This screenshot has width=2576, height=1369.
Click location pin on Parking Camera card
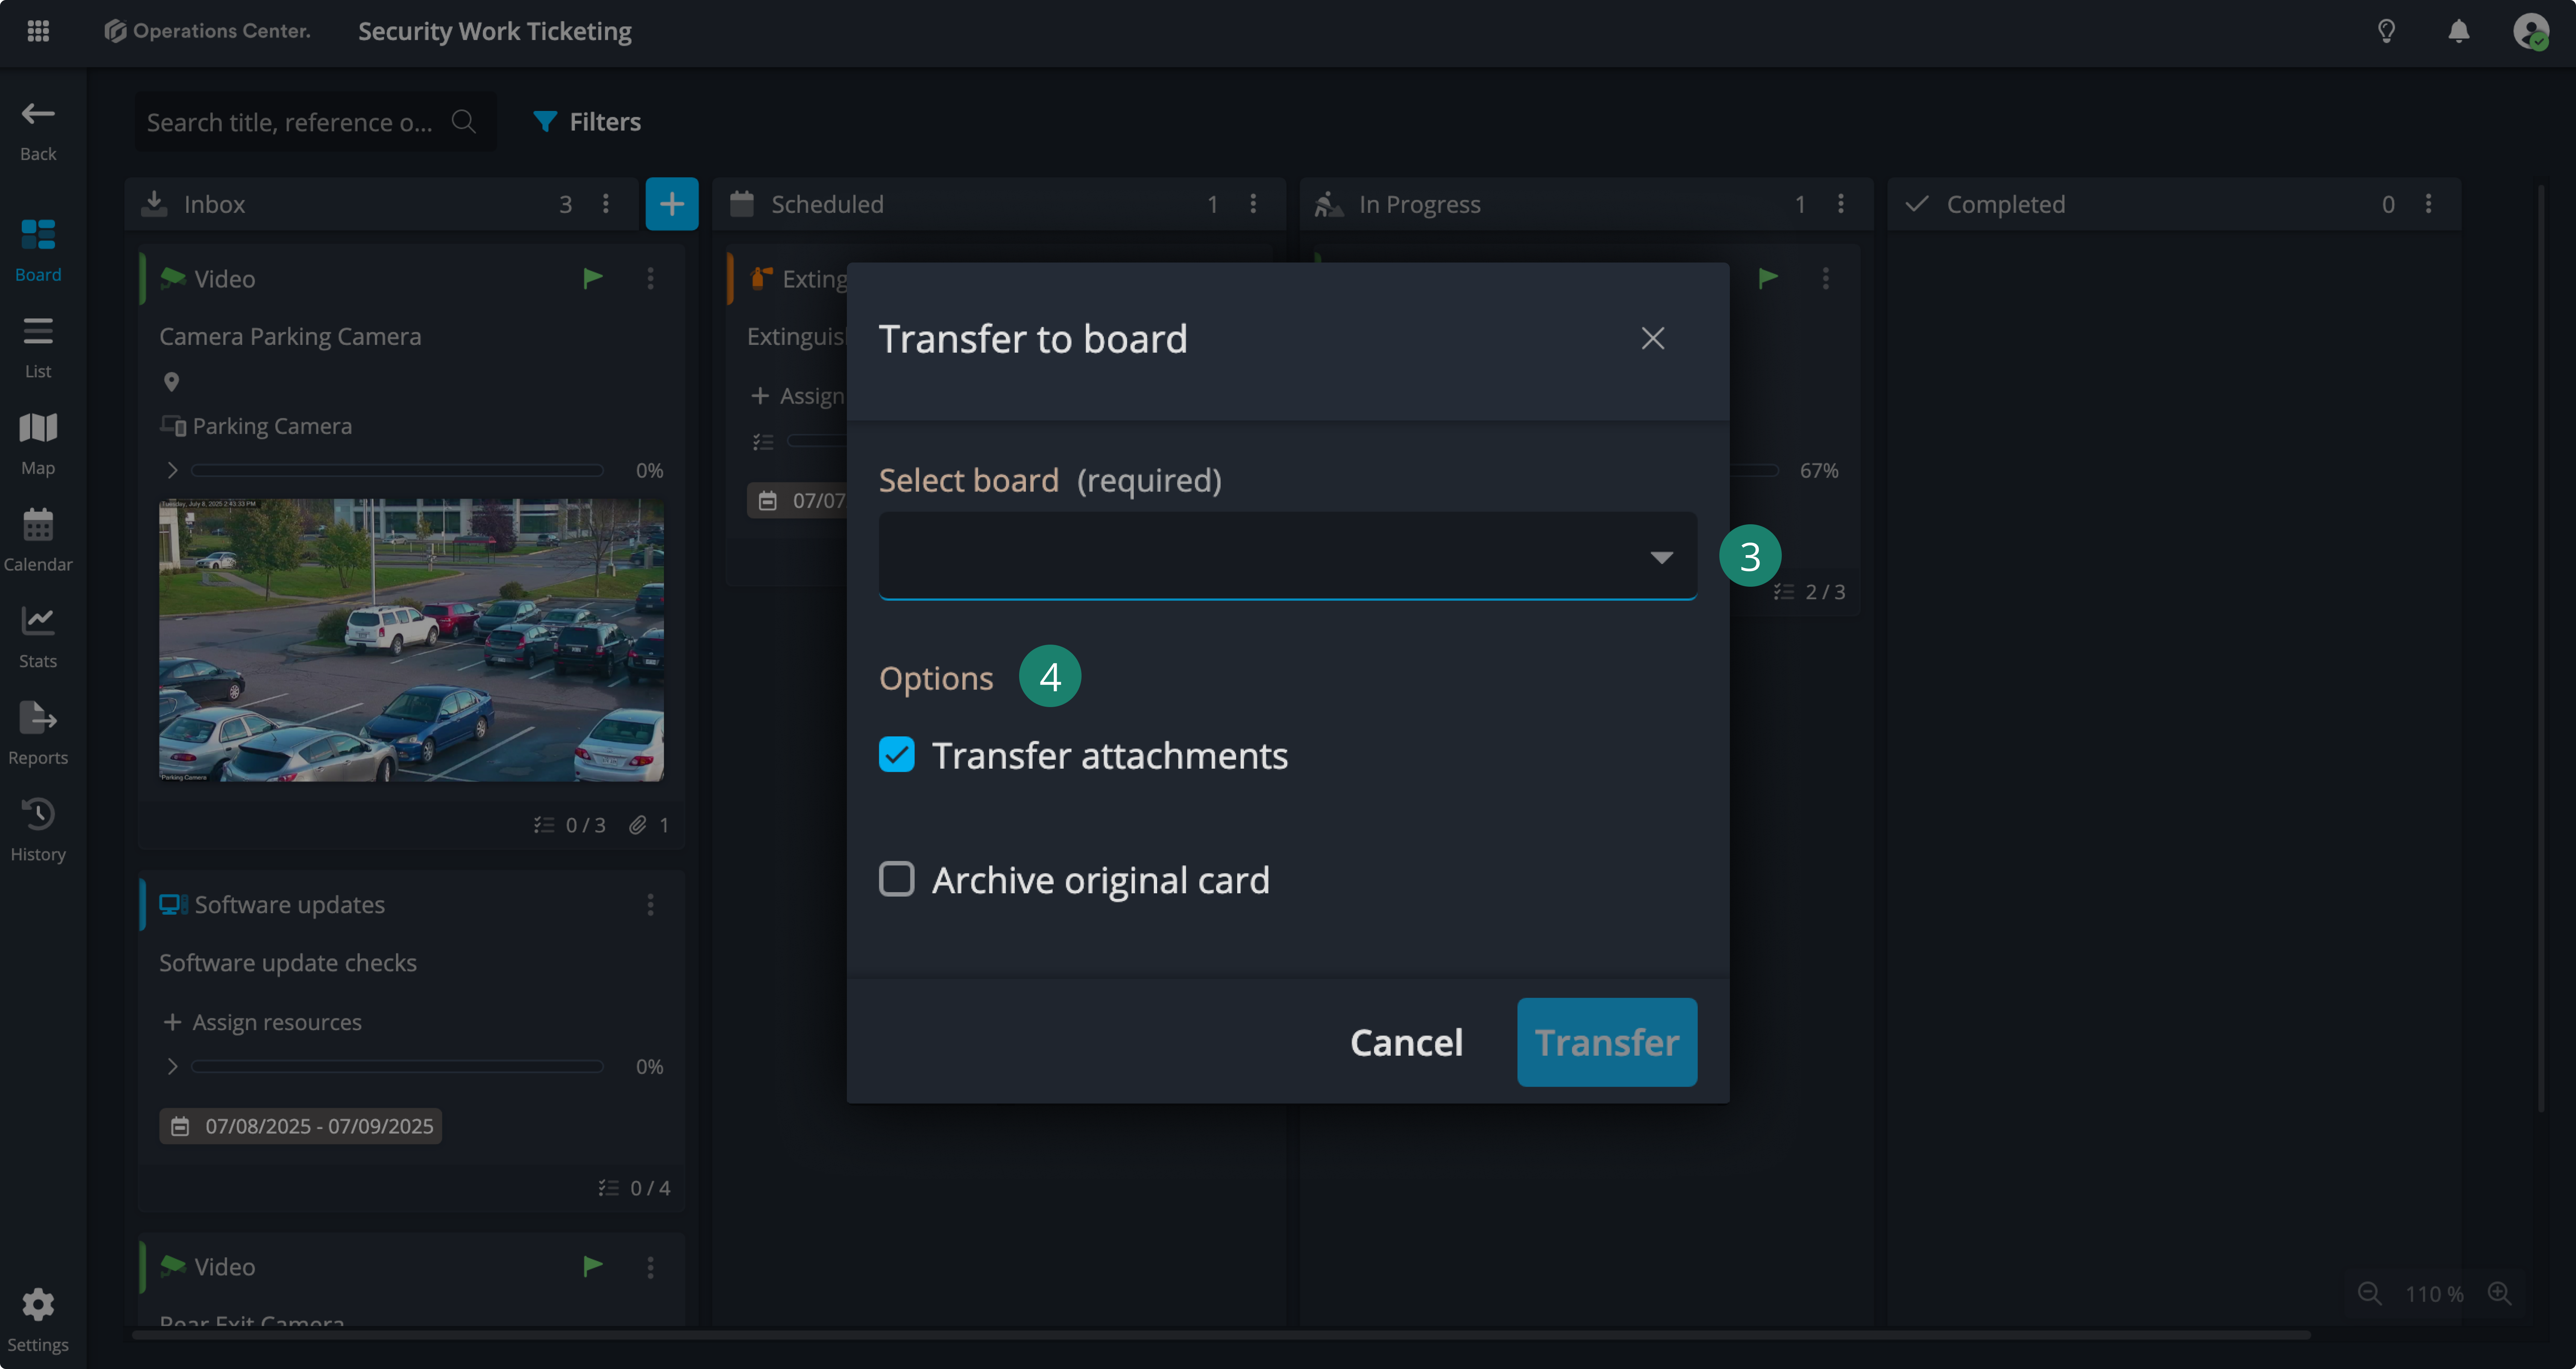(171, 382)
